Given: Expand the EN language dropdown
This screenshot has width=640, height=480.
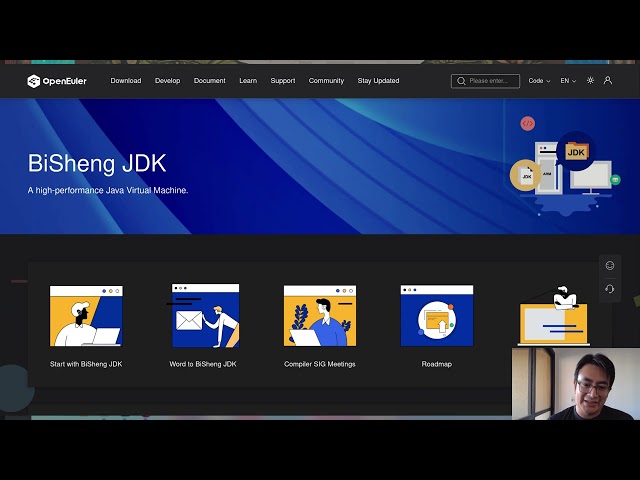Looking at the screenshot, I should 568,81.
